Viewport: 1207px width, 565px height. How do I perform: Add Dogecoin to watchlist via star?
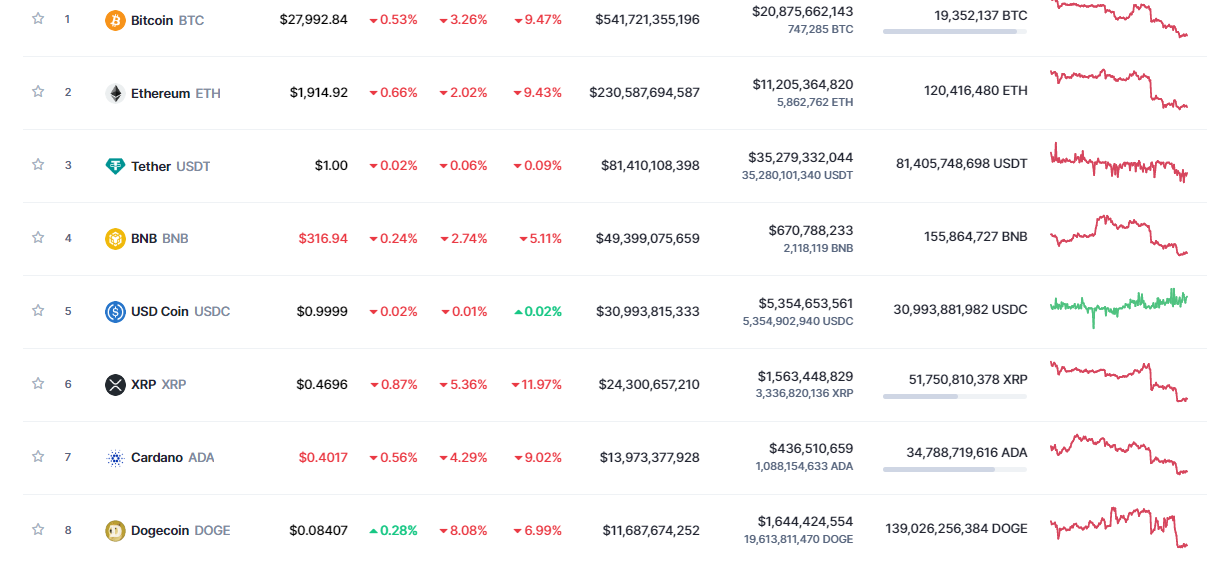click(x=38, y=530)
